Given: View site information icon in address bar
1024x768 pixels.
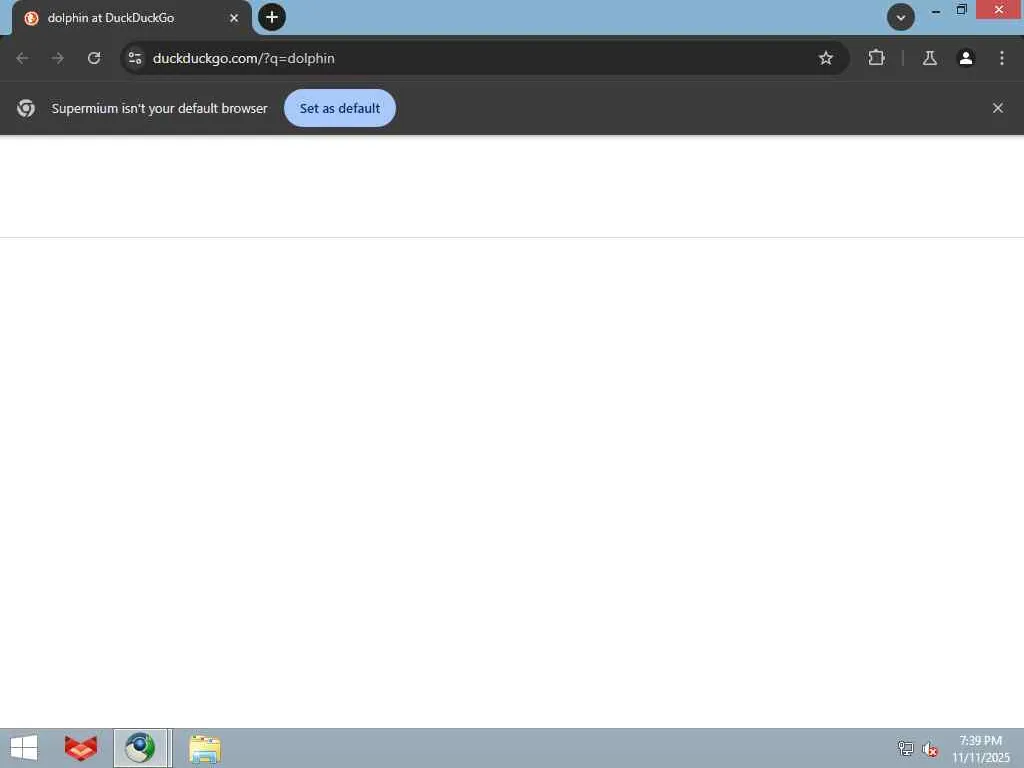Looking at the screenshot, I should (135, 58).
